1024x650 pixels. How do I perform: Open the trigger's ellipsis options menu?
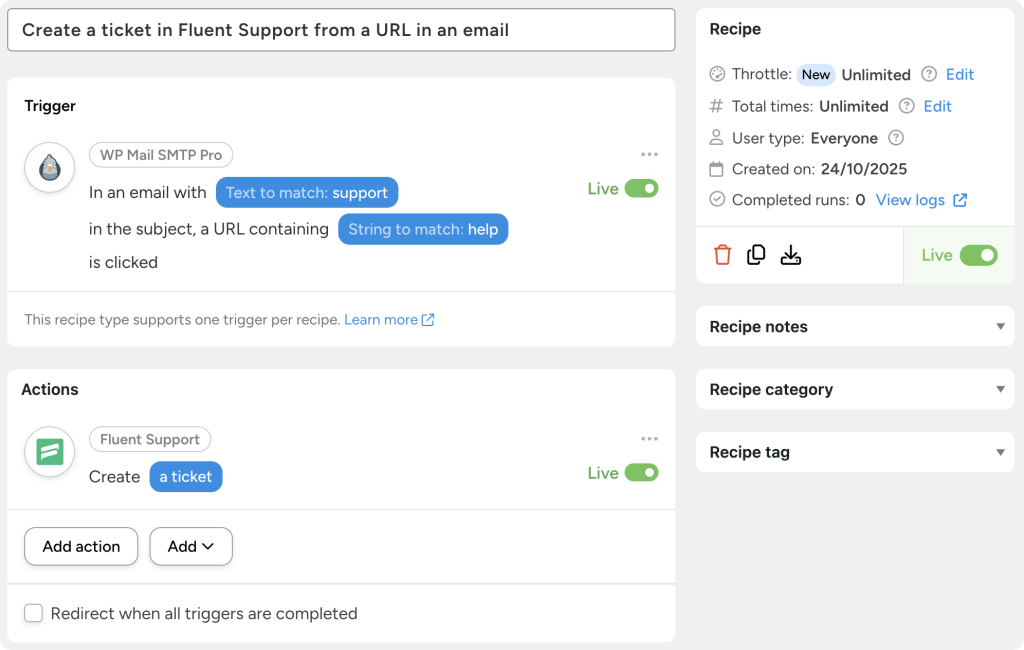coord(650,154)
